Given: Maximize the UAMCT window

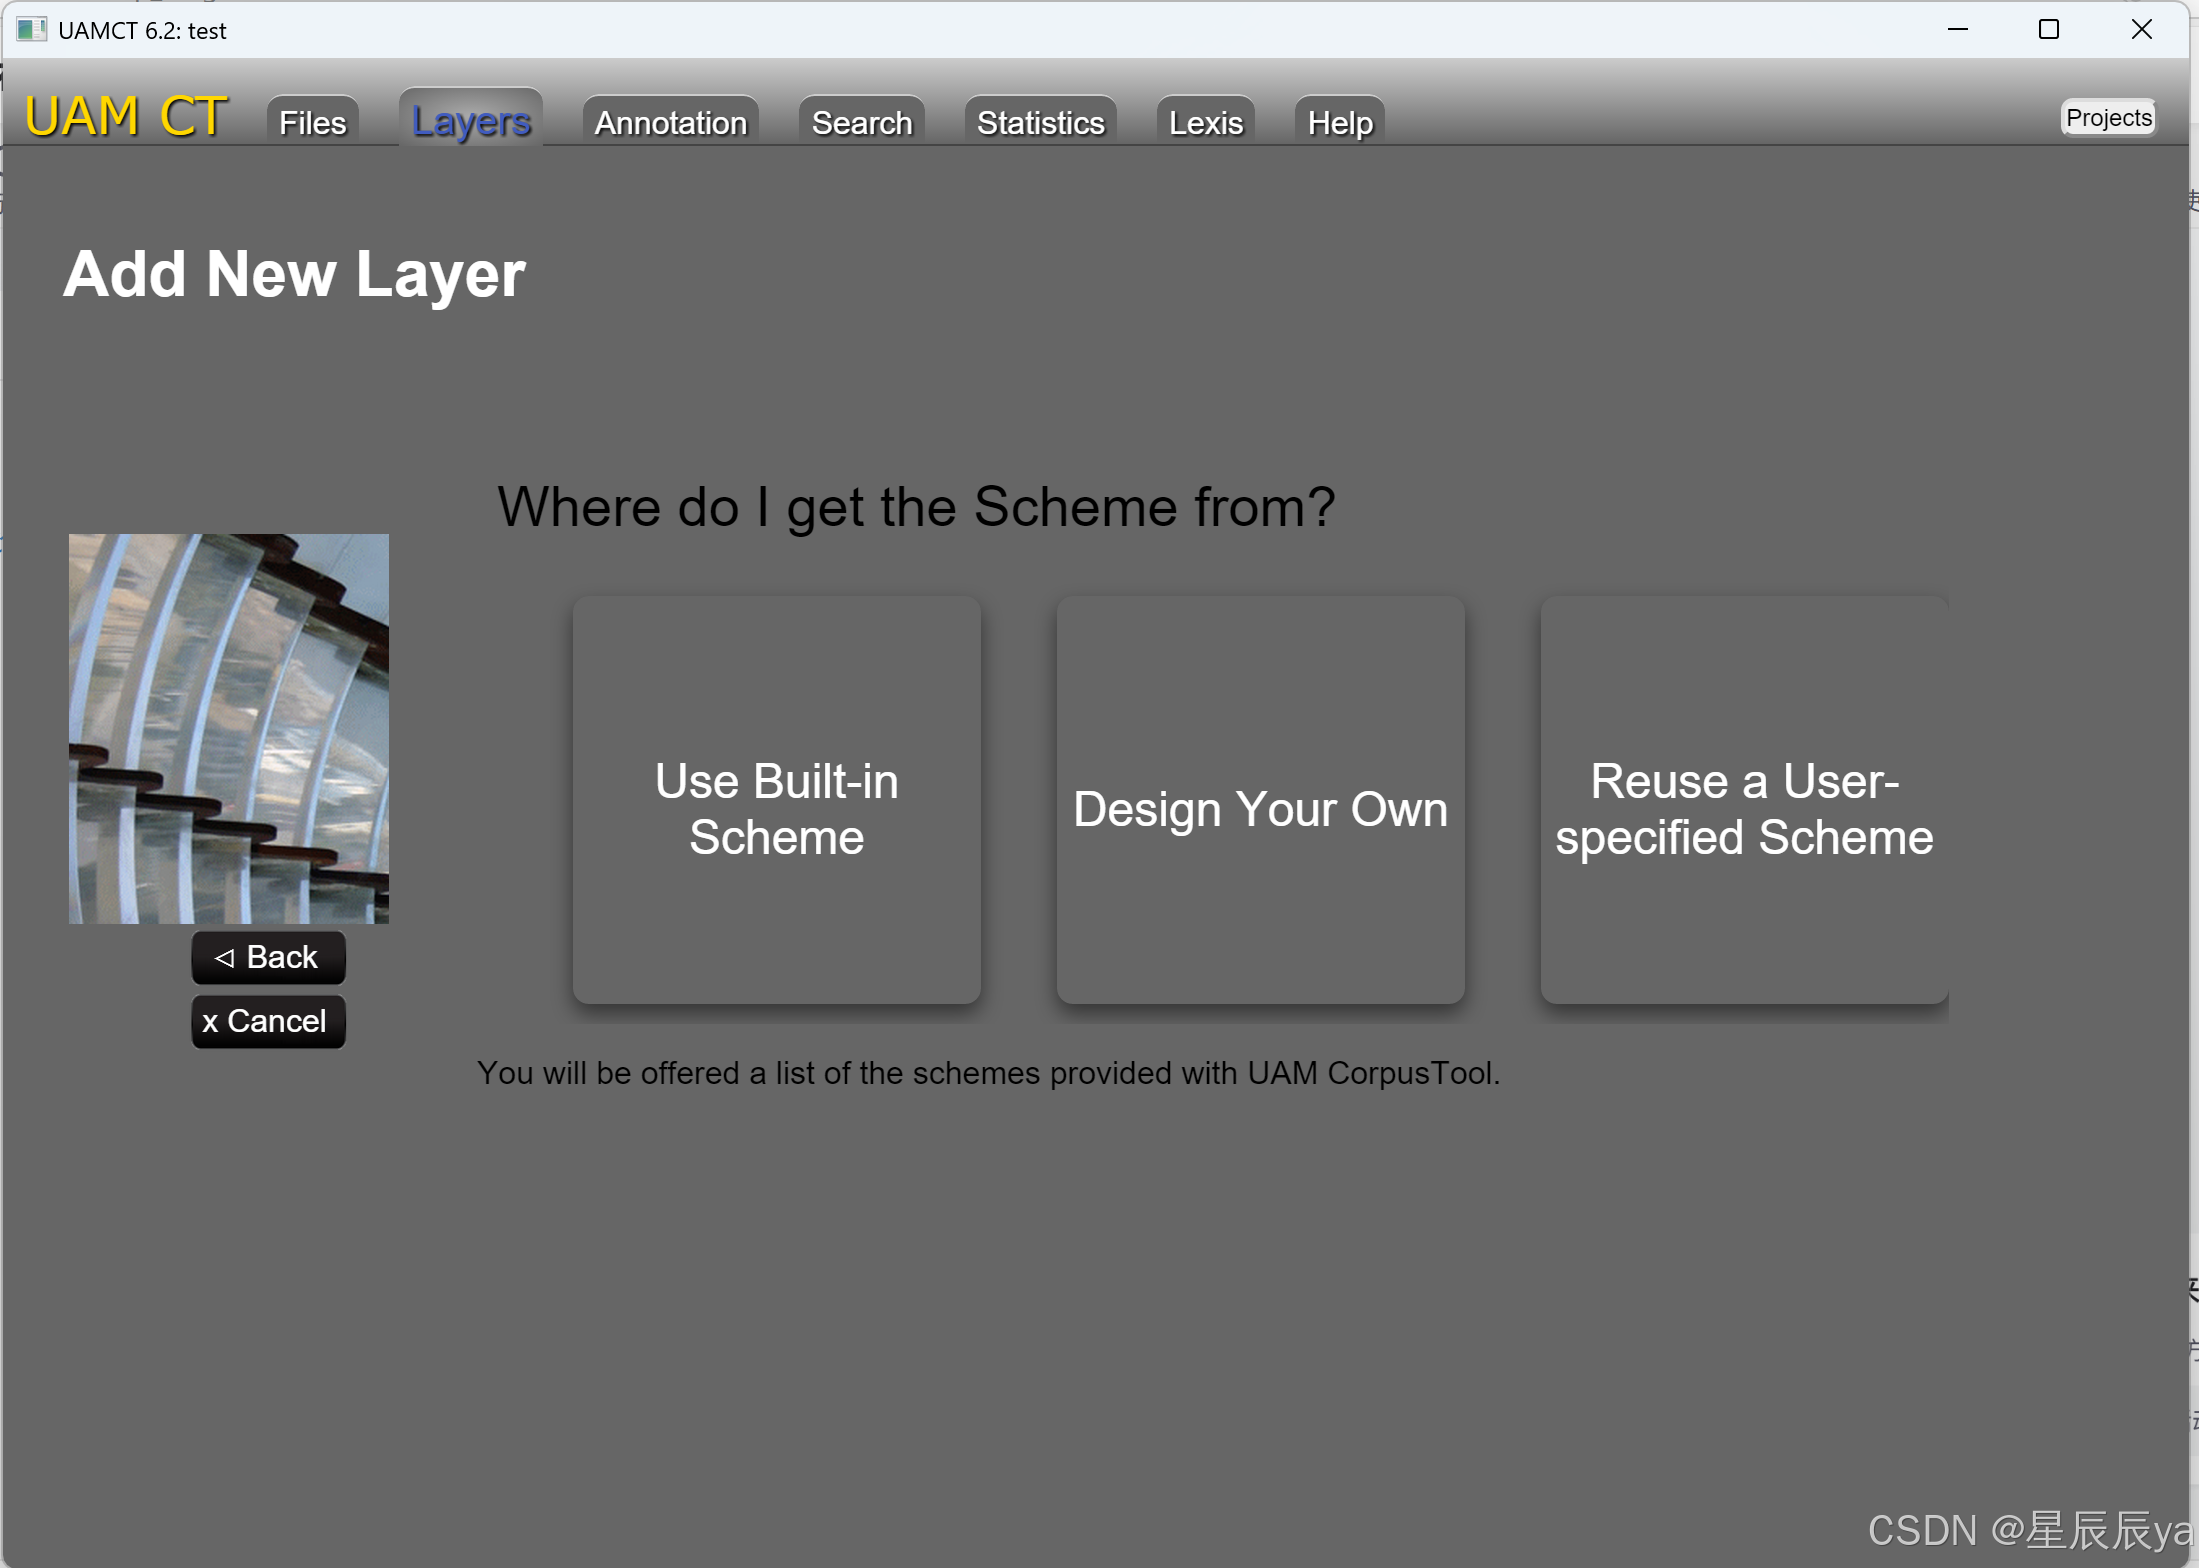Looking at the screenshot, I should click(x=2048, y=29).
